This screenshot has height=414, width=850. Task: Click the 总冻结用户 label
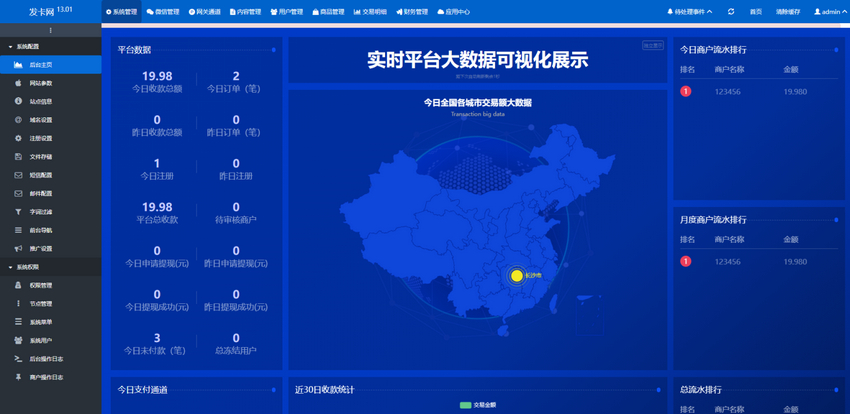236,351
